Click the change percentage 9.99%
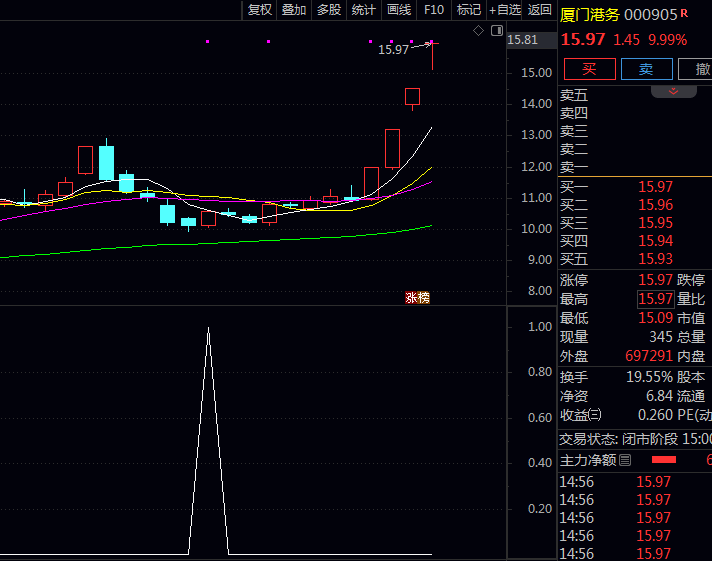Viewport: 712px width, 561px height. click(x=668, y=40)
